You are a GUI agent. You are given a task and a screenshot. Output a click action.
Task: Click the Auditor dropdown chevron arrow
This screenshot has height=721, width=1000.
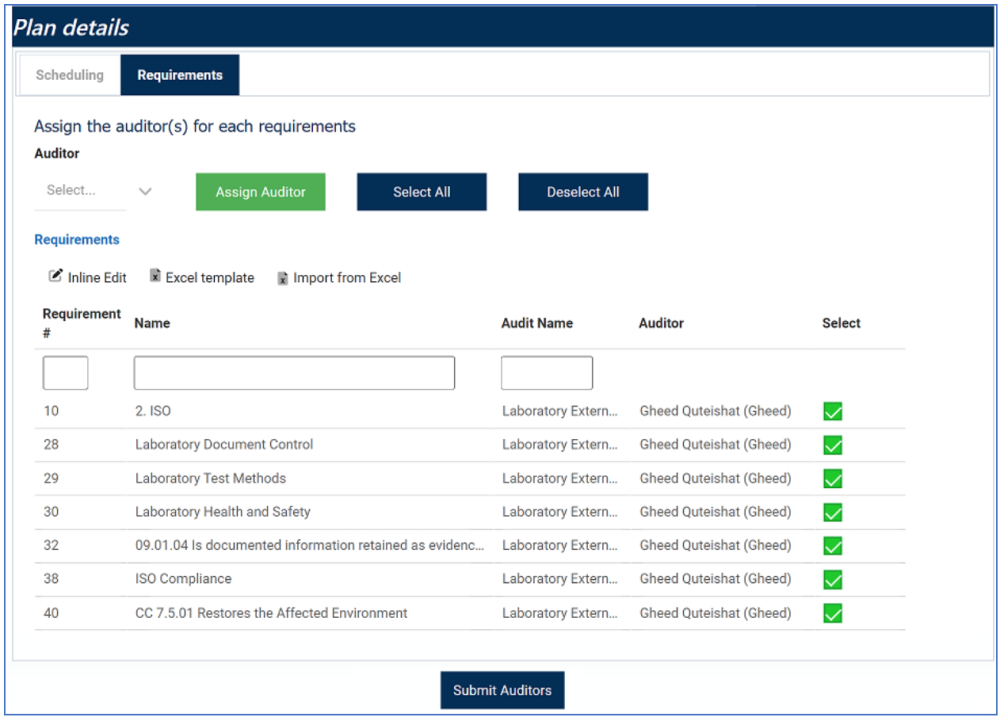coord(145,191)
